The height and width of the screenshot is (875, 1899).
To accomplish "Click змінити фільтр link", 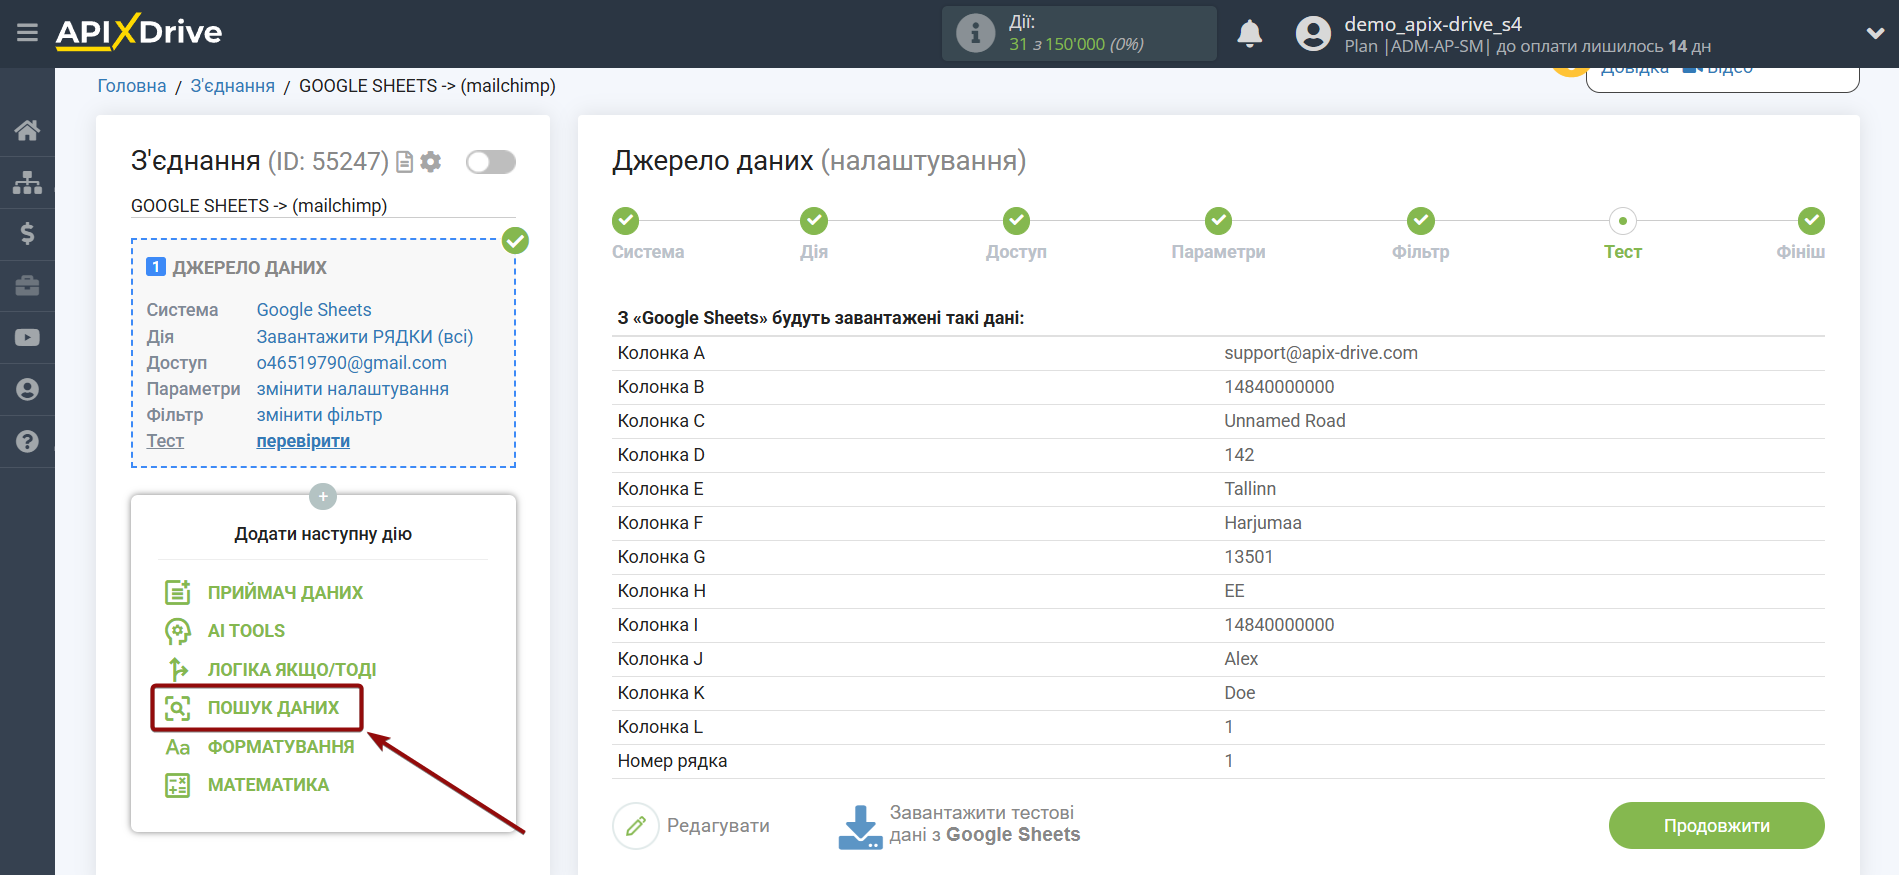I will 320,415.
